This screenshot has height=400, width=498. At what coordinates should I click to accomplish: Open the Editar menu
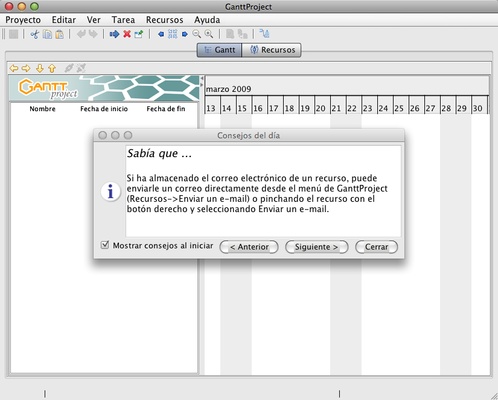[64, 20]
